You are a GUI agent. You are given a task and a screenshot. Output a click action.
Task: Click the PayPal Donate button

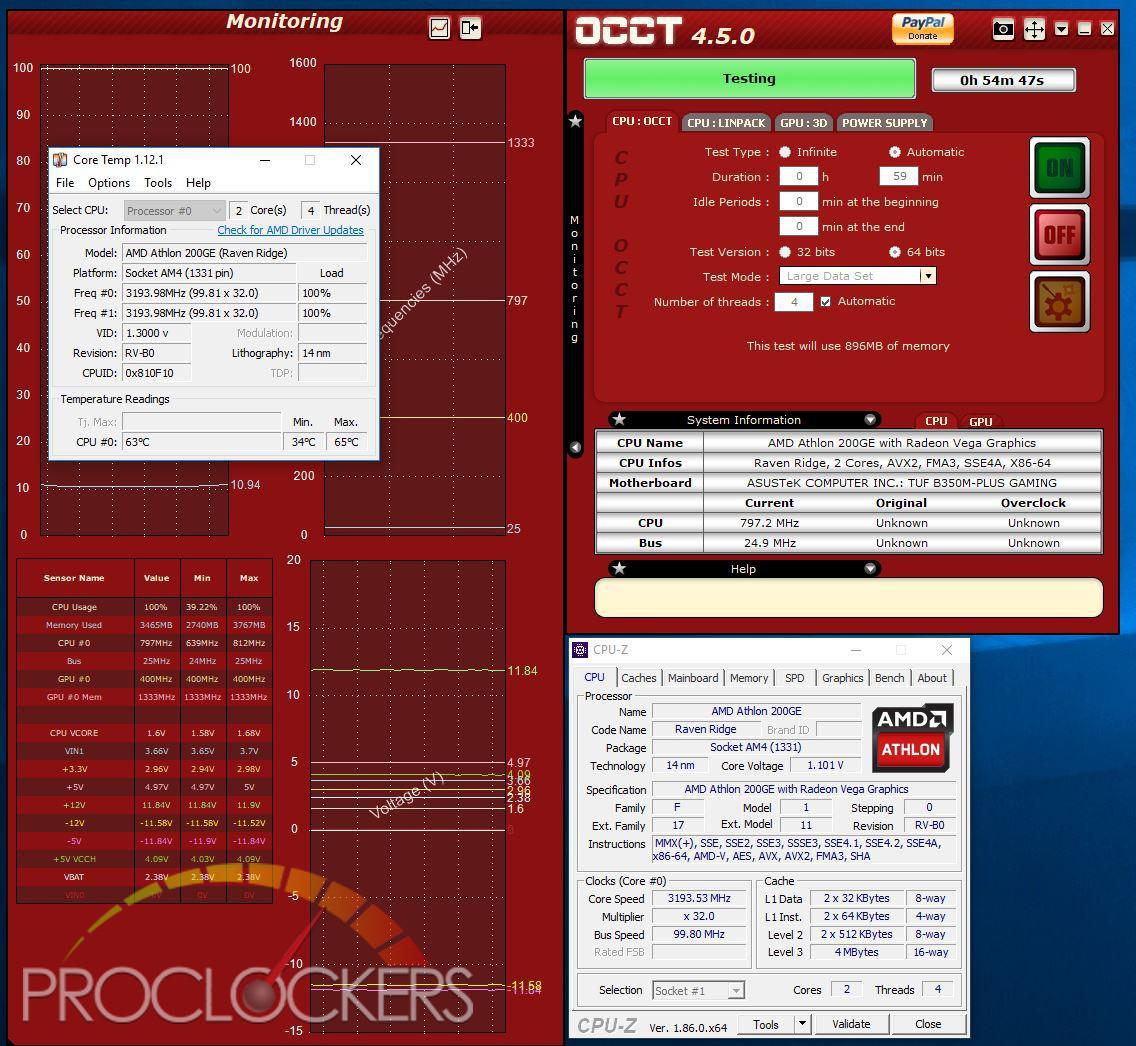[x=922, y=28]
